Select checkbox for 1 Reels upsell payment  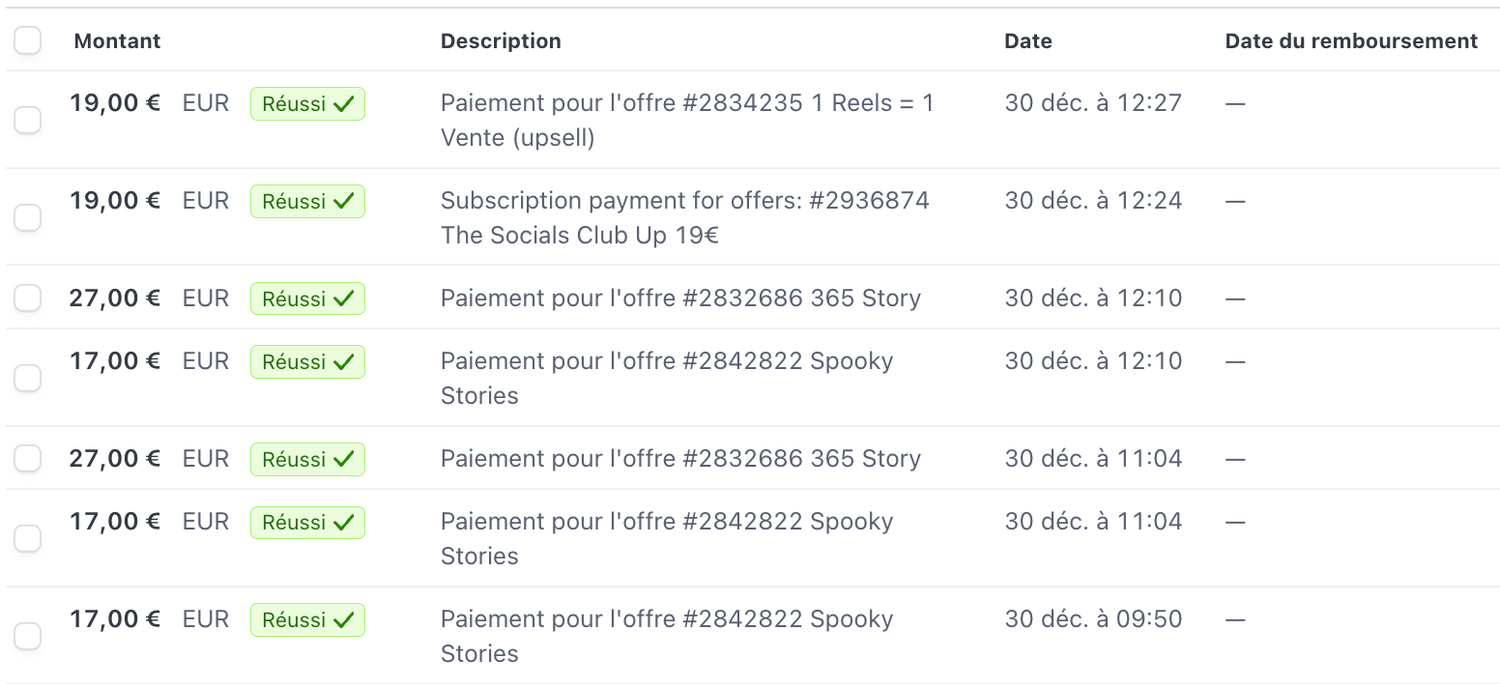click(x=27, y=120)
